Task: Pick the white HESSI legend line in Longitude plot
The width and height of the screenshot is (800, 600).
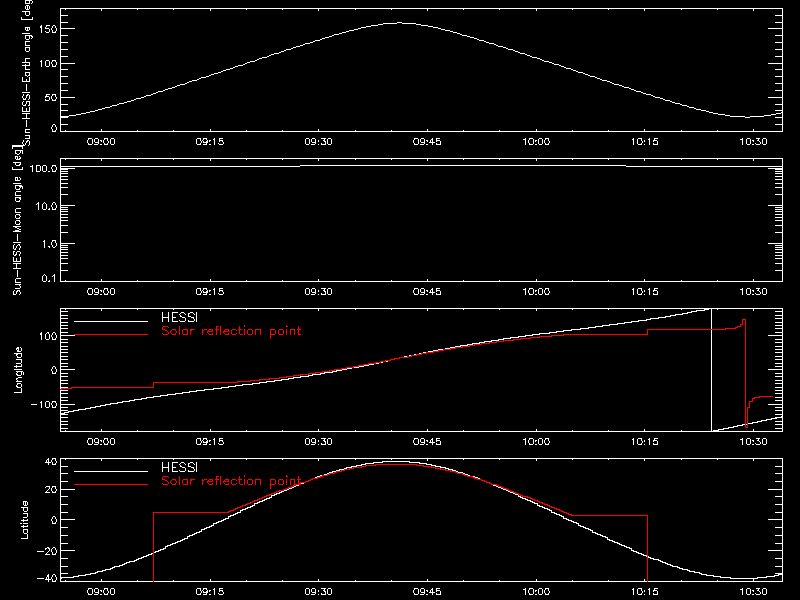Action: 111,321
